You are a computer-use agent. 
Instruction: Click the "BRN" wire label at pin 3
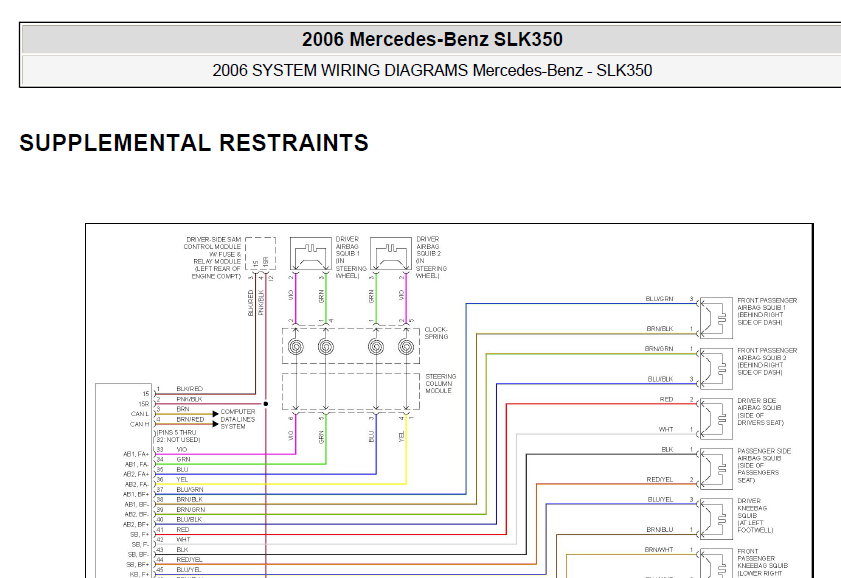click(x=182, y=409)
